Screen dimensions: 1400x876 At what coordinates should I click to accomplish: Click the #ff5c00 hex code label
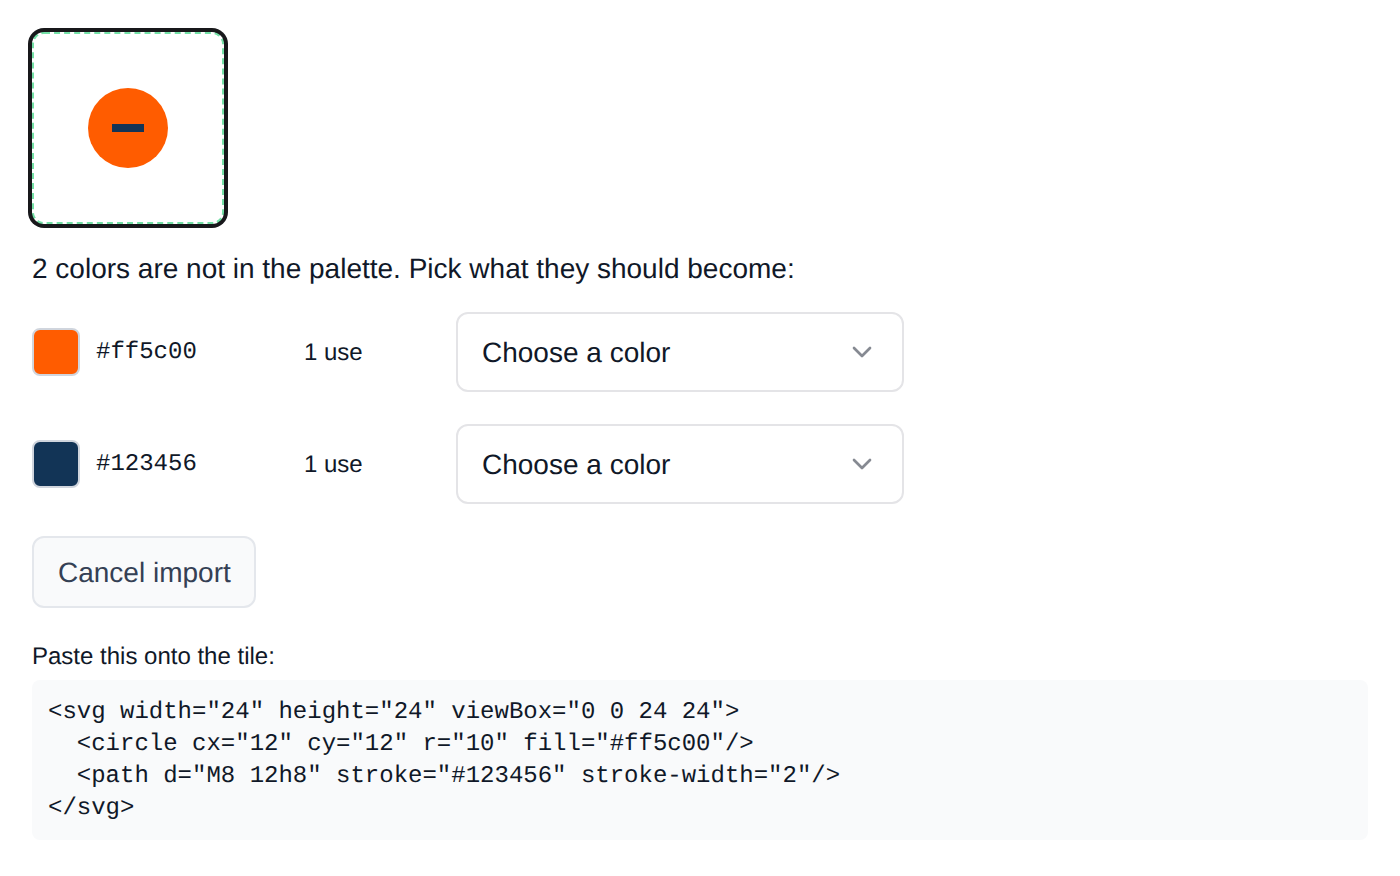click(146, 351)
